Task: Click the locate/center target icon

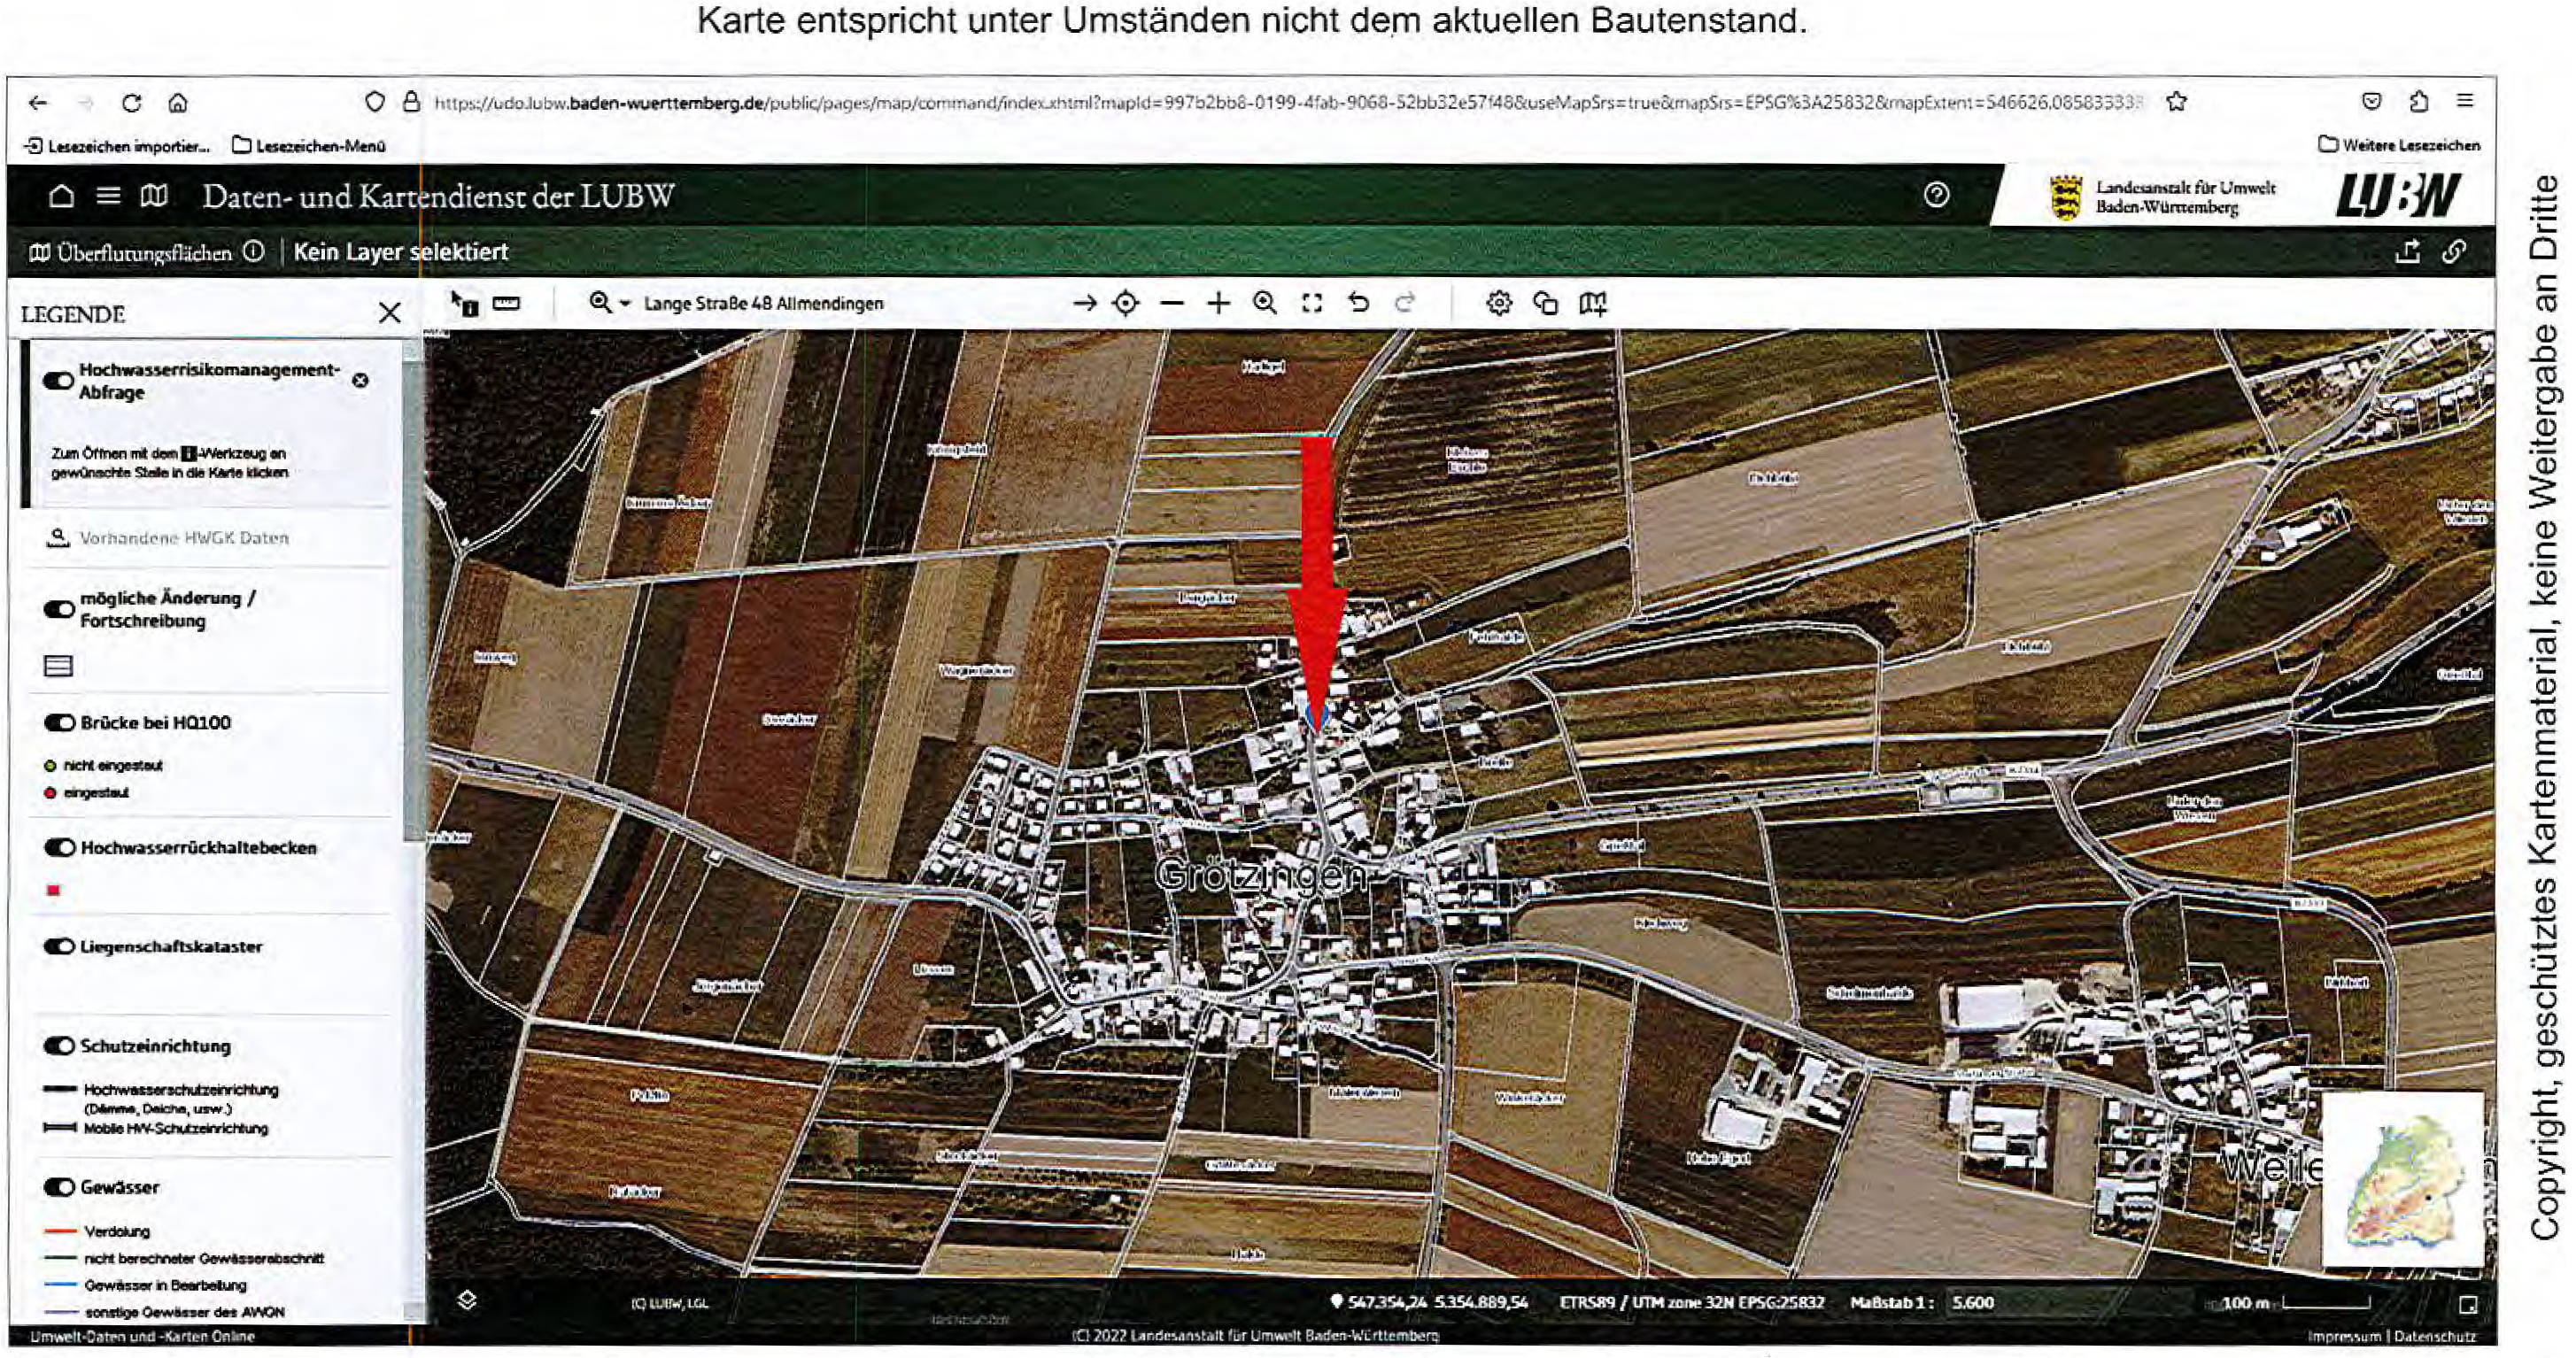Action: 1125,305
